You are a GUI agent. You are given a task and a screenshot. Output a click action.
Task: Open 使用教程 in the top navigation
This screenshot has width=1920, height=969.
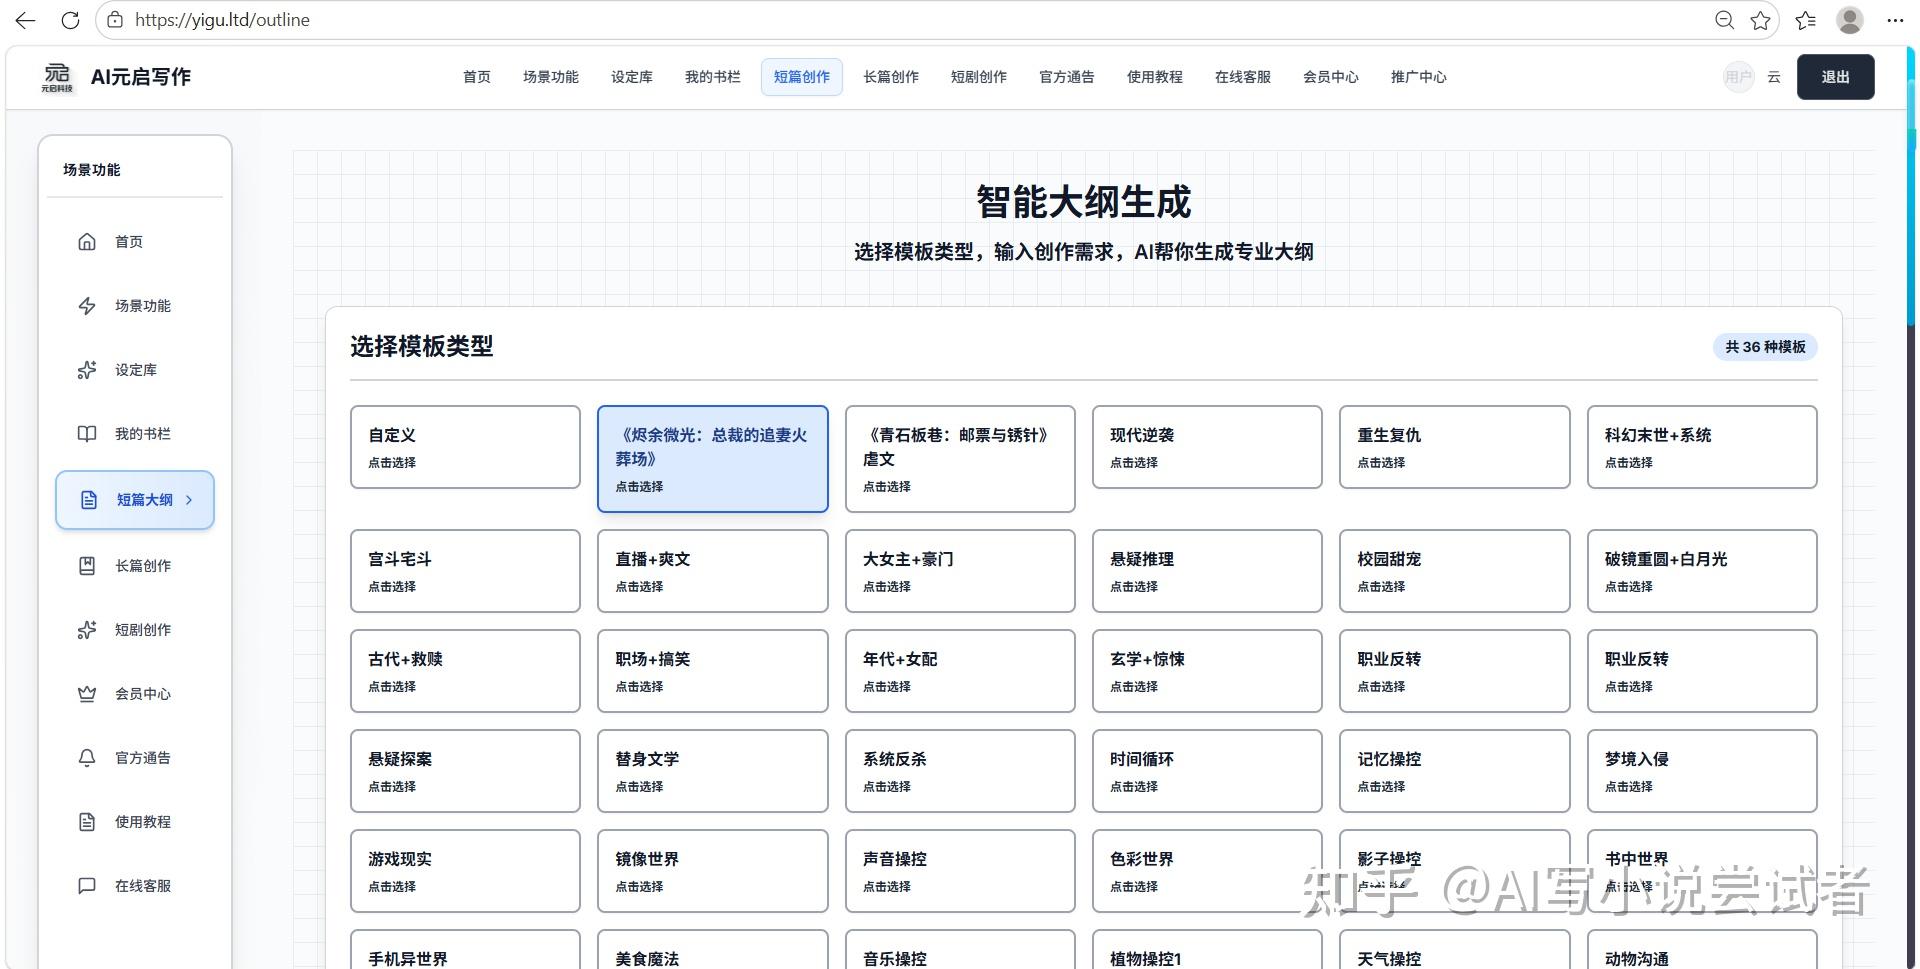pos(1155,77)
